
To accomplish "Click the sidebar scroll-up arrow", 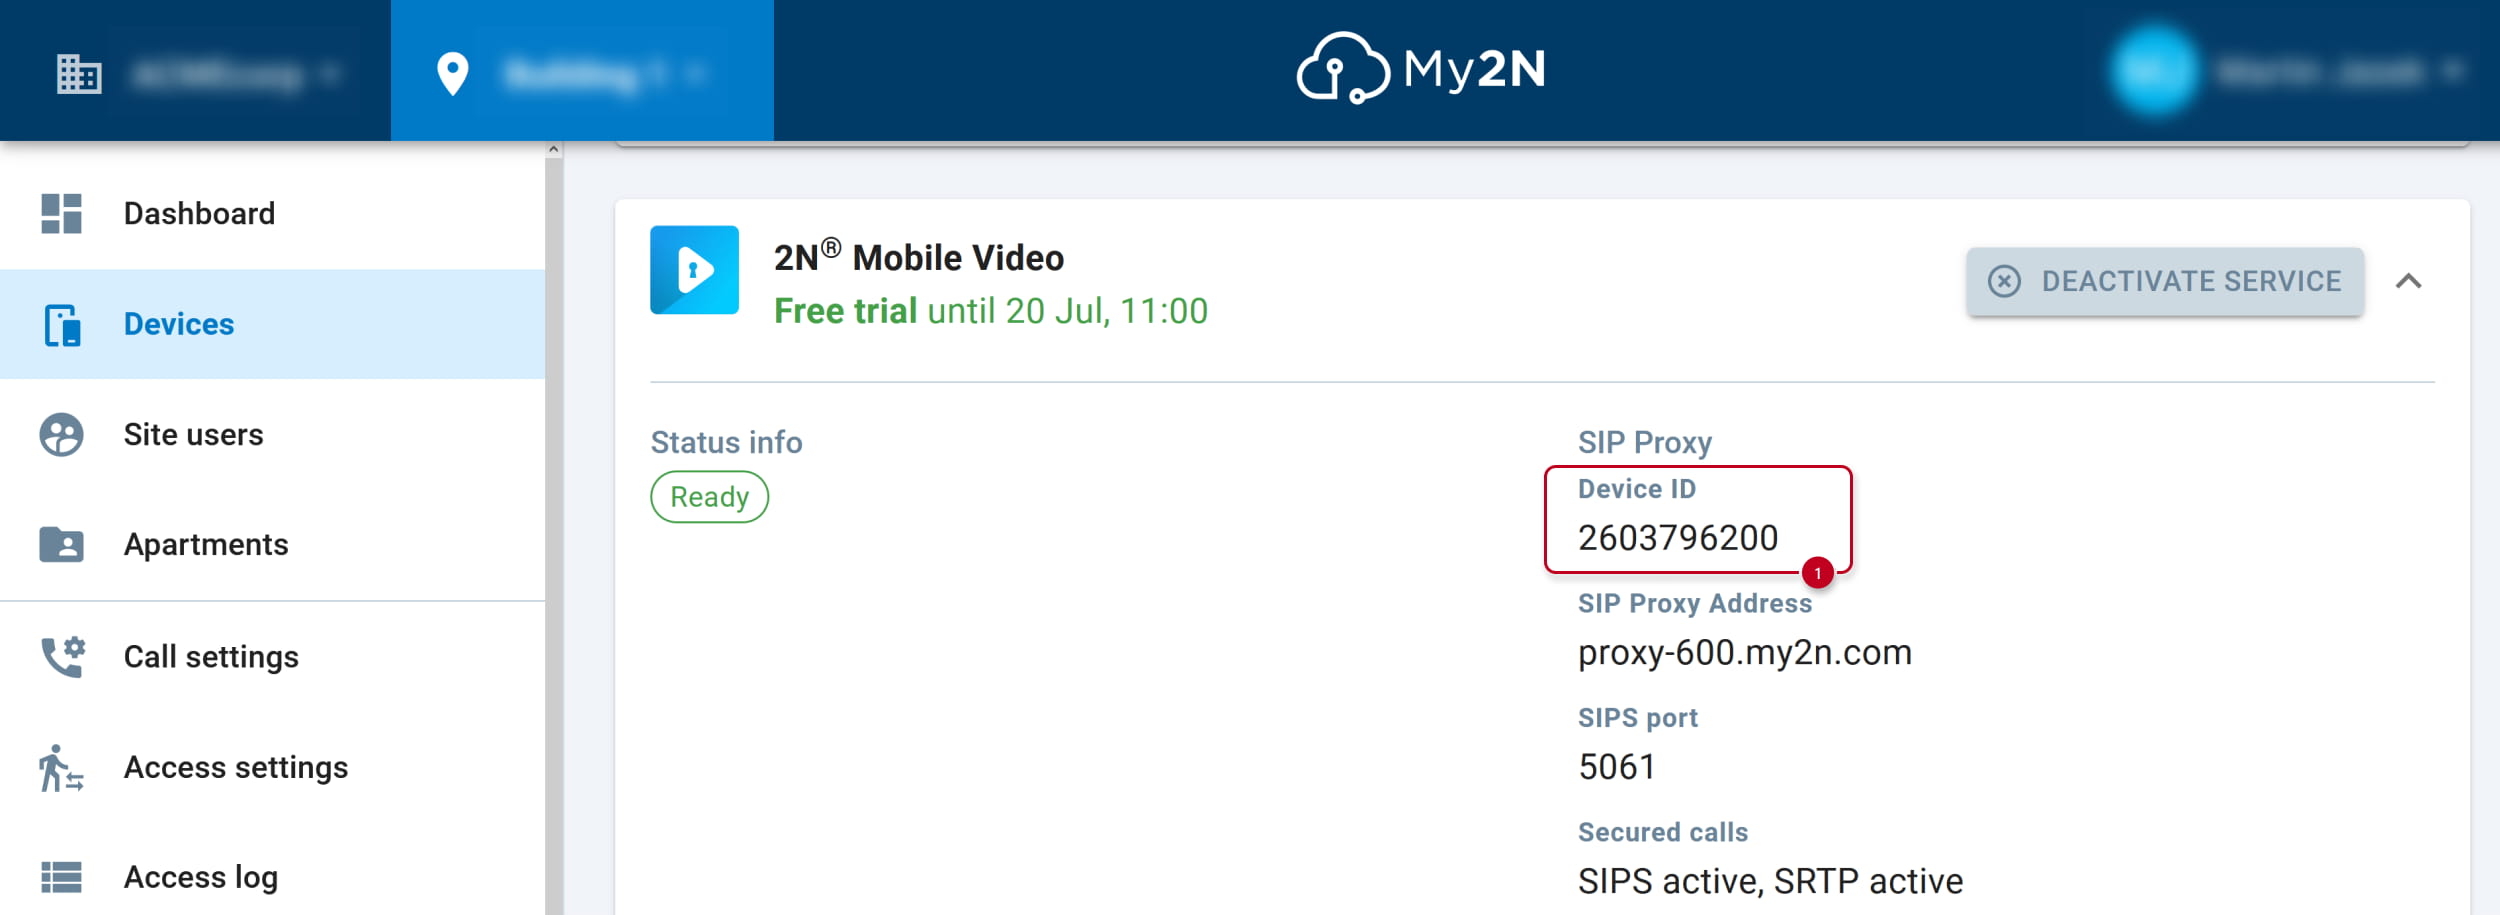I will point(554,149).
